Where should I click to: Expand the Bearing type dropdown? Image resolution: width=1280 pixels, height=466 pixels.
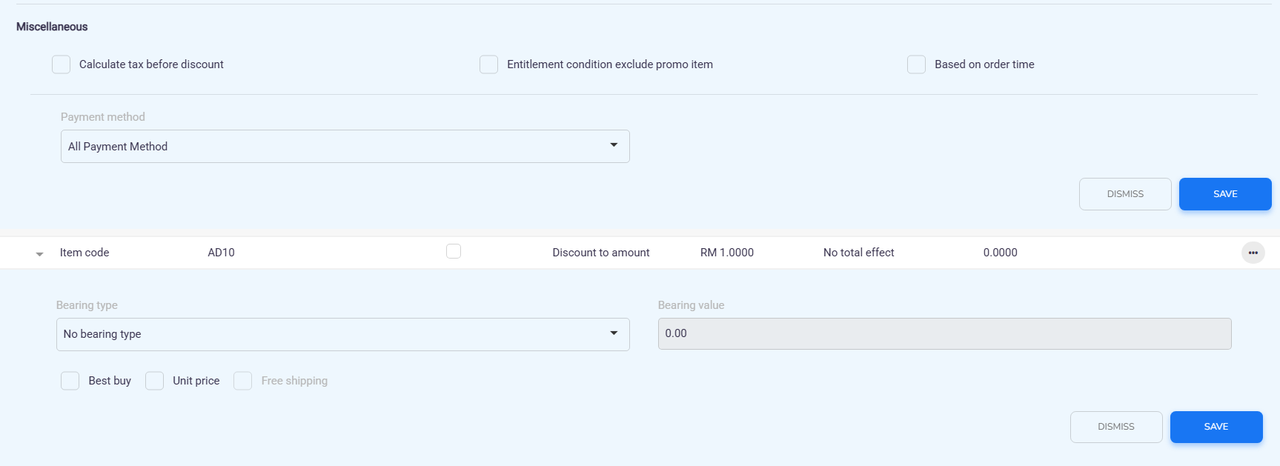tap(342, 335)
